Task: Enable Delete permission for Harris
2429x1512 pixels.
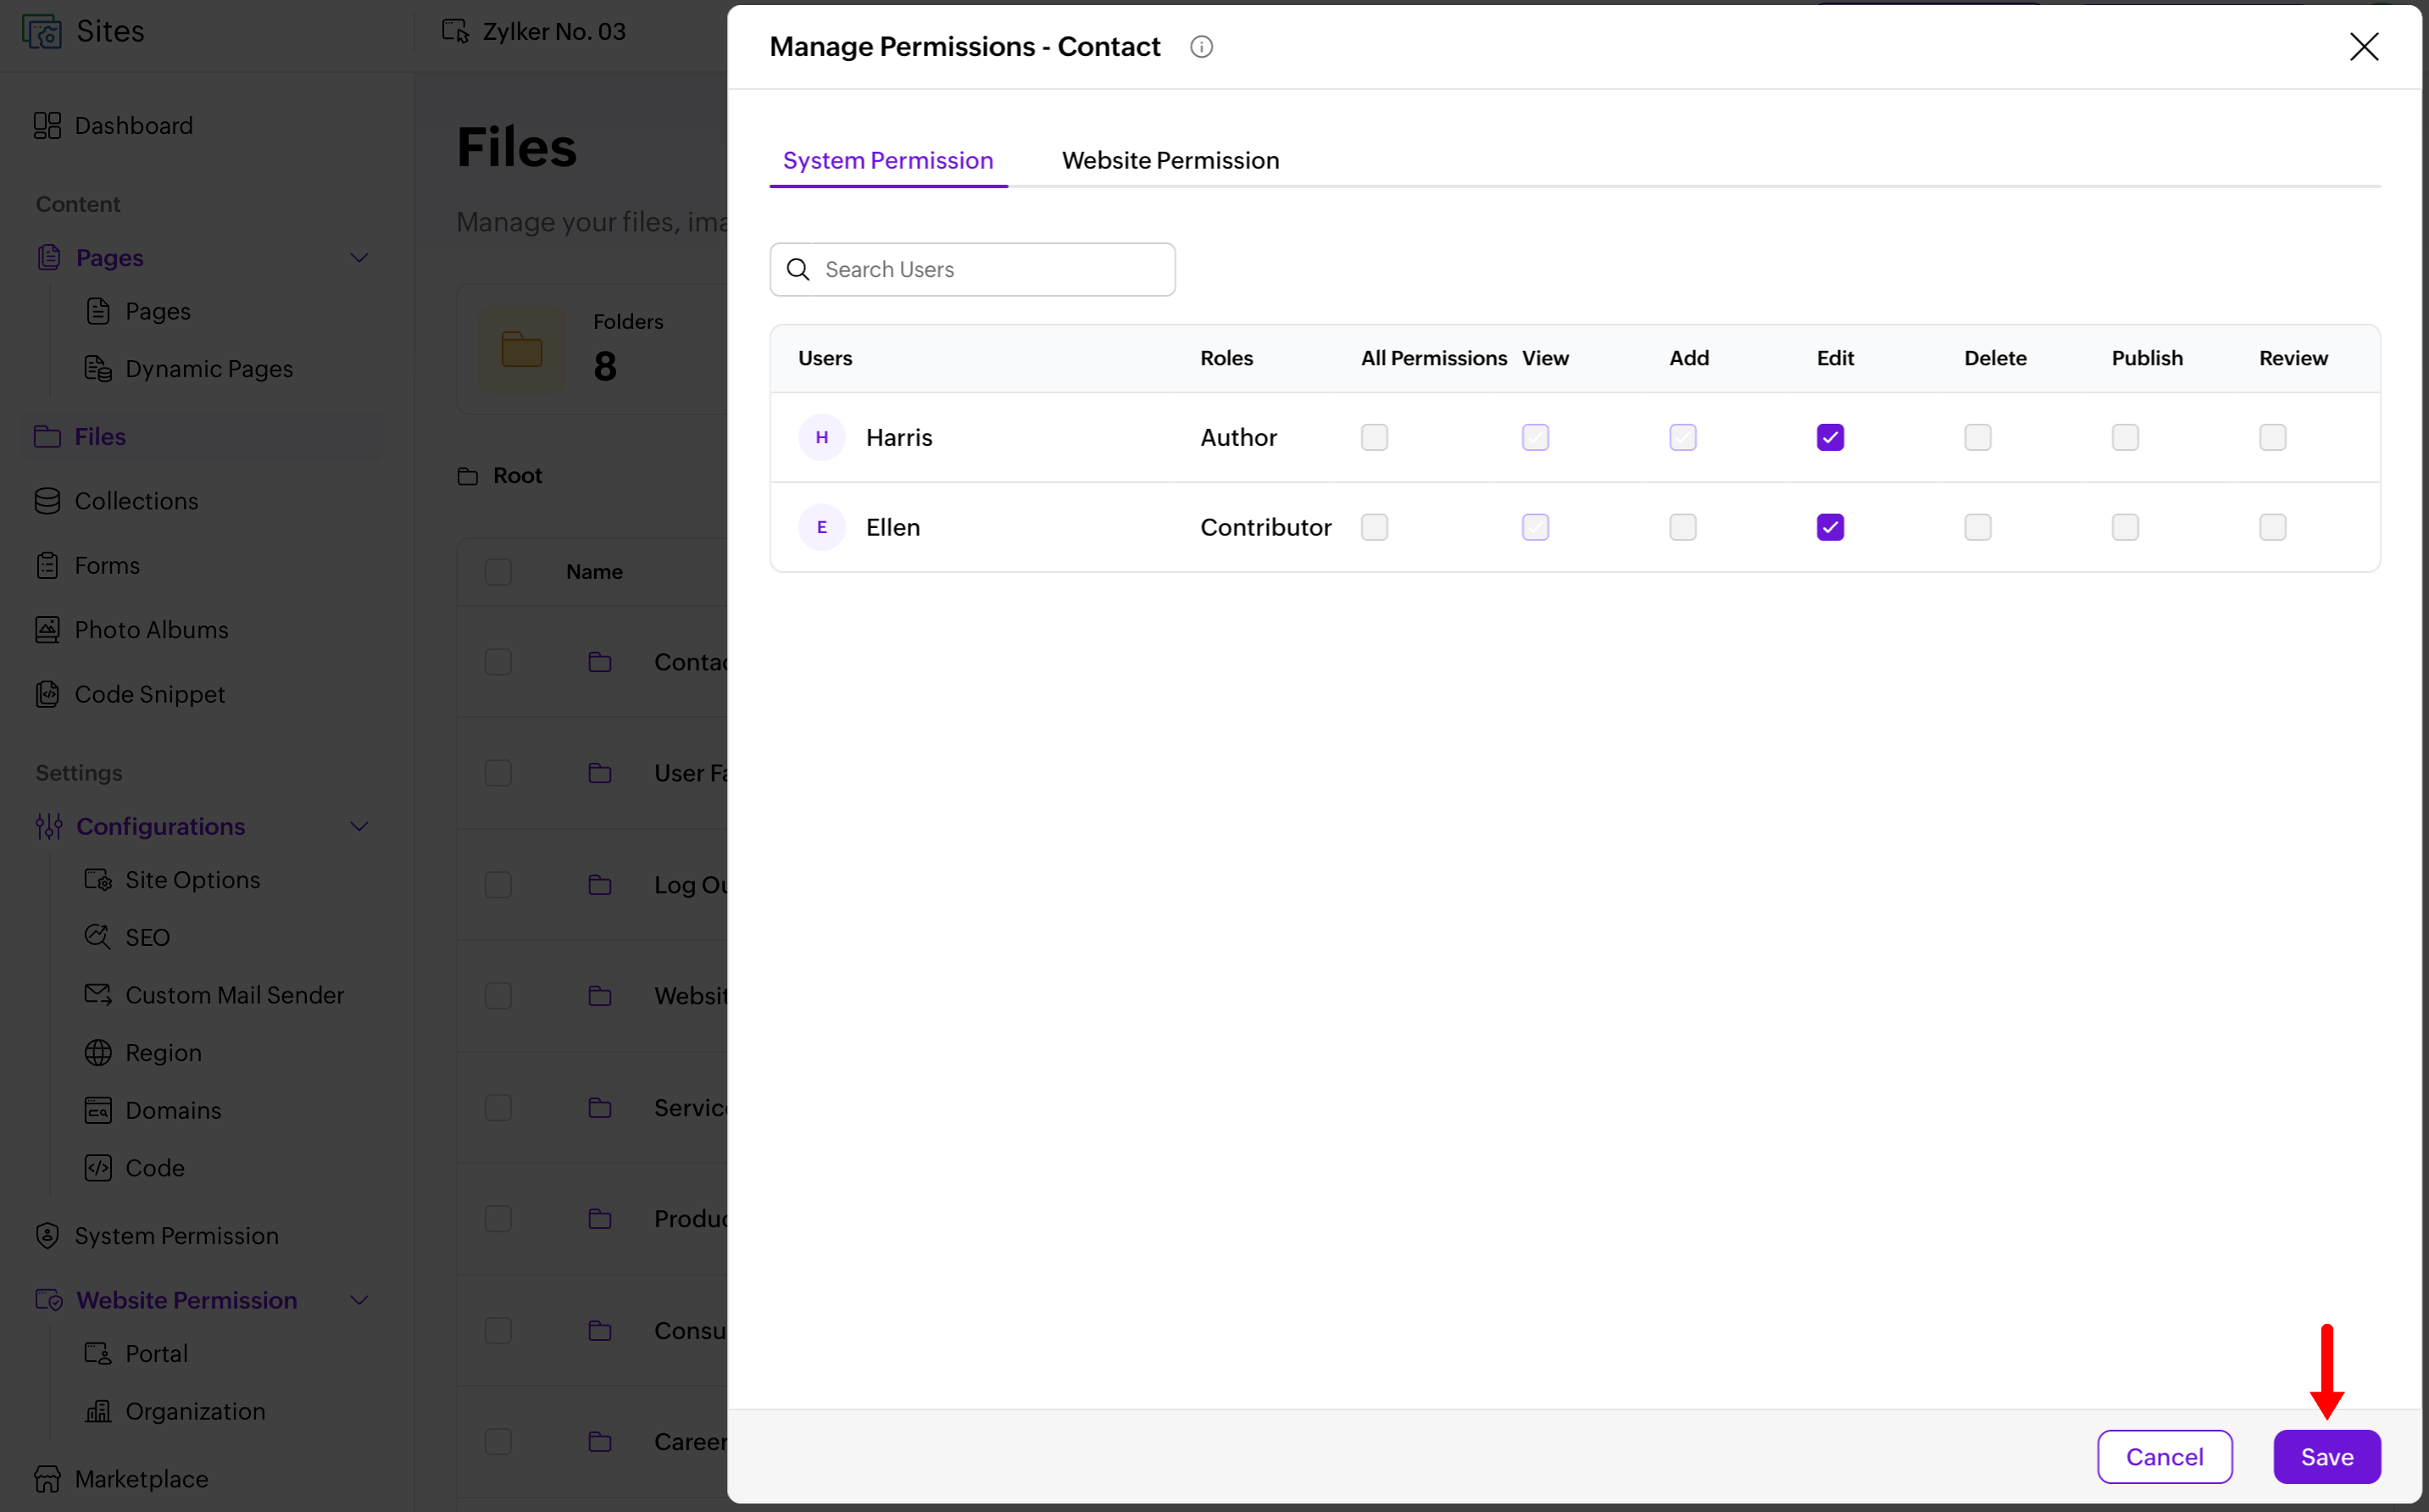Action: click(1977, 437)
